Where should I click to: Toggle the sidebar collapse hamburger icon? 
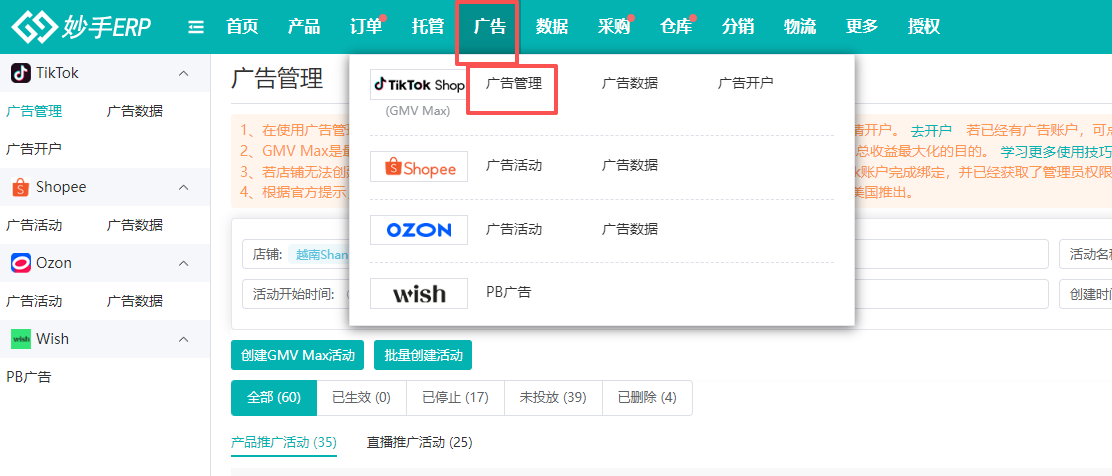(196, 27)
